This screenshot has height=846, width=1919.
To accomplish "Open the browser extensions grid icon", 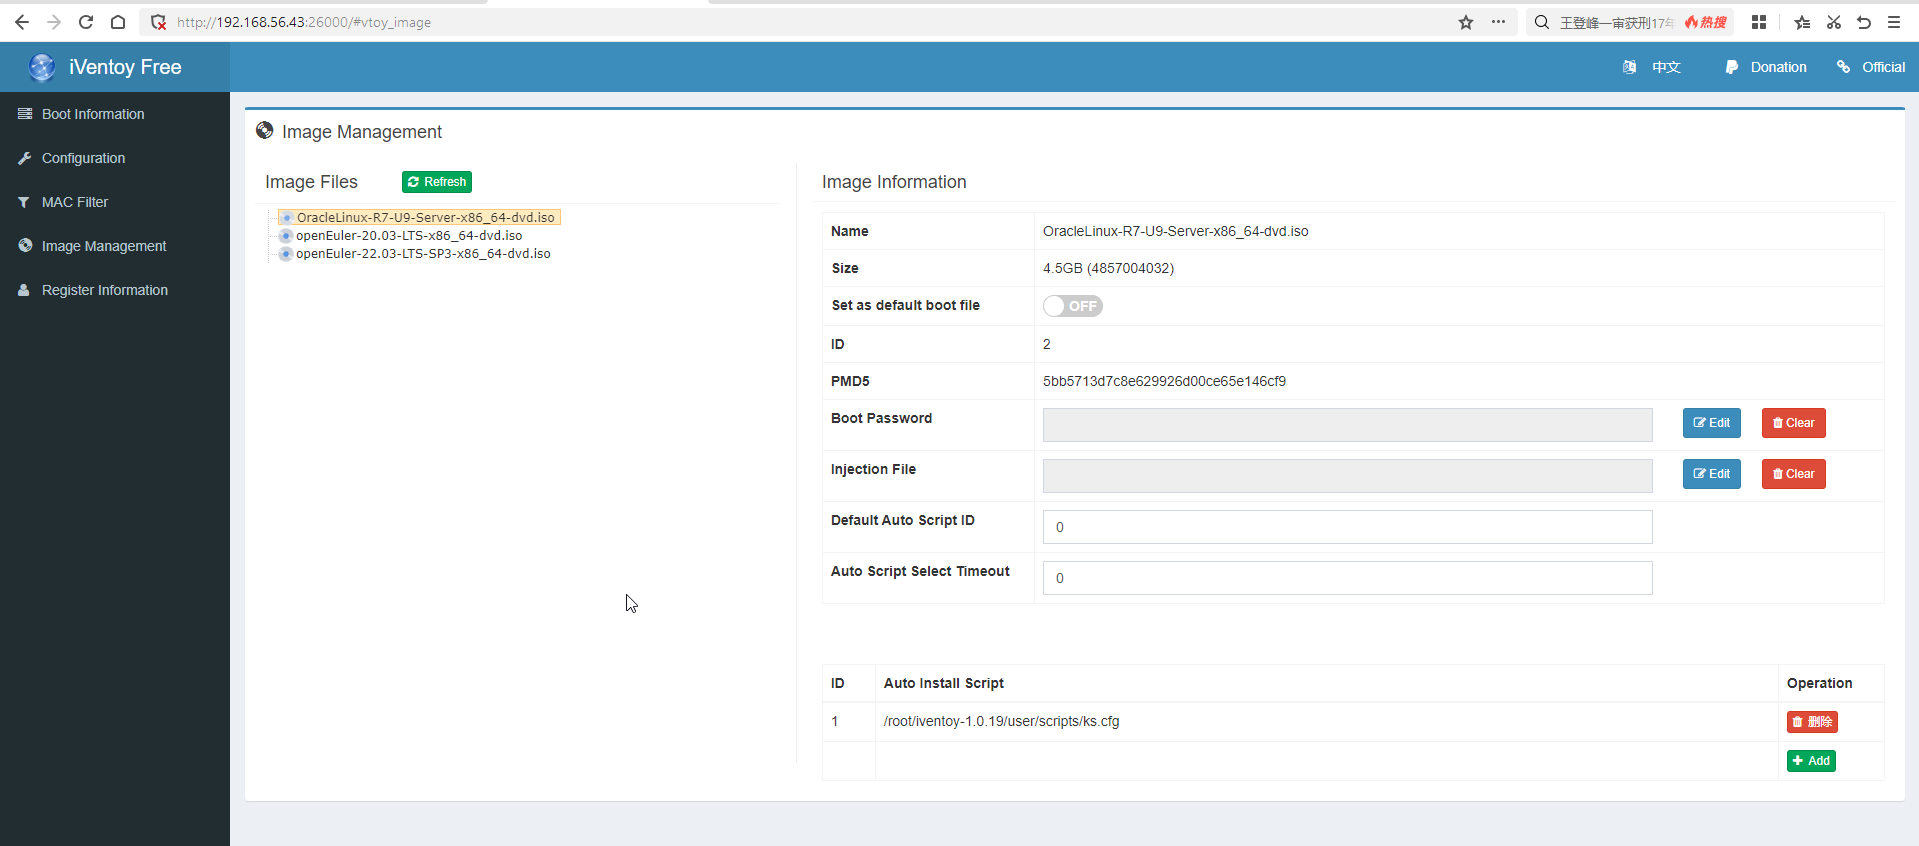I will (x=1759, y=22).
